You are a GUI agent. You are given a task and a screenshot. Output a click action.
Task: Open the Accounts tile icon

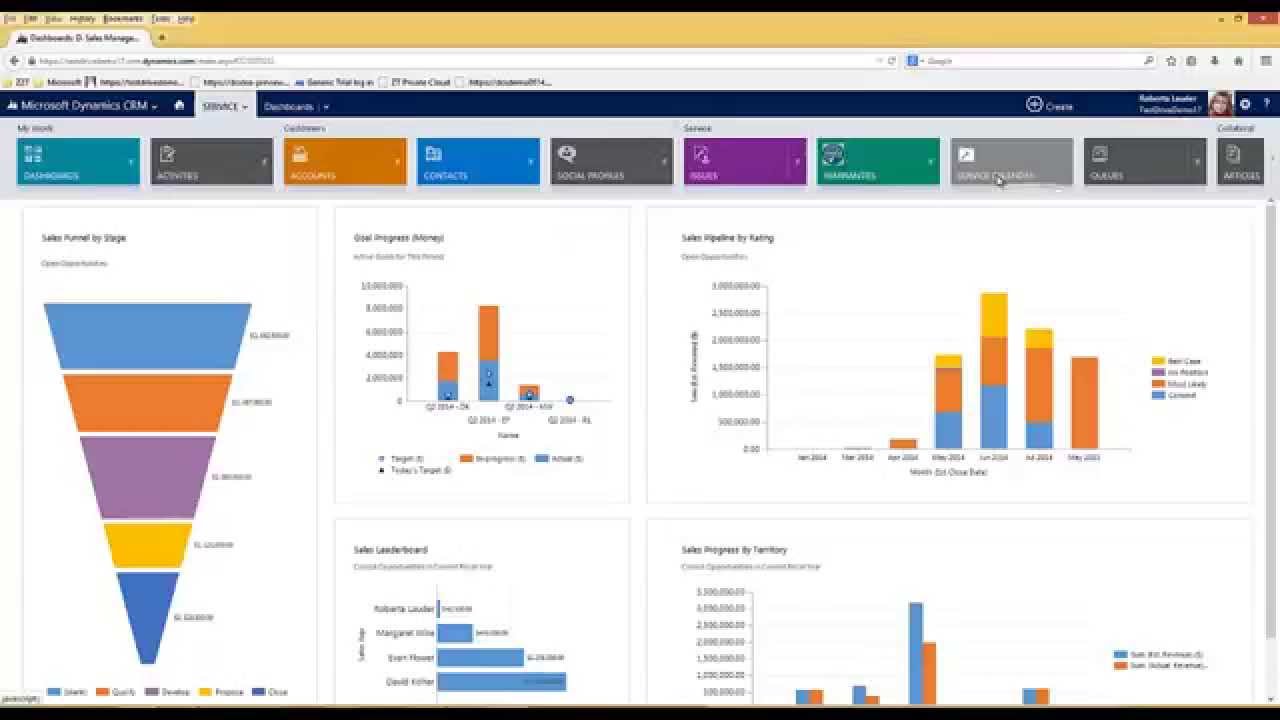tap(299, 154)
